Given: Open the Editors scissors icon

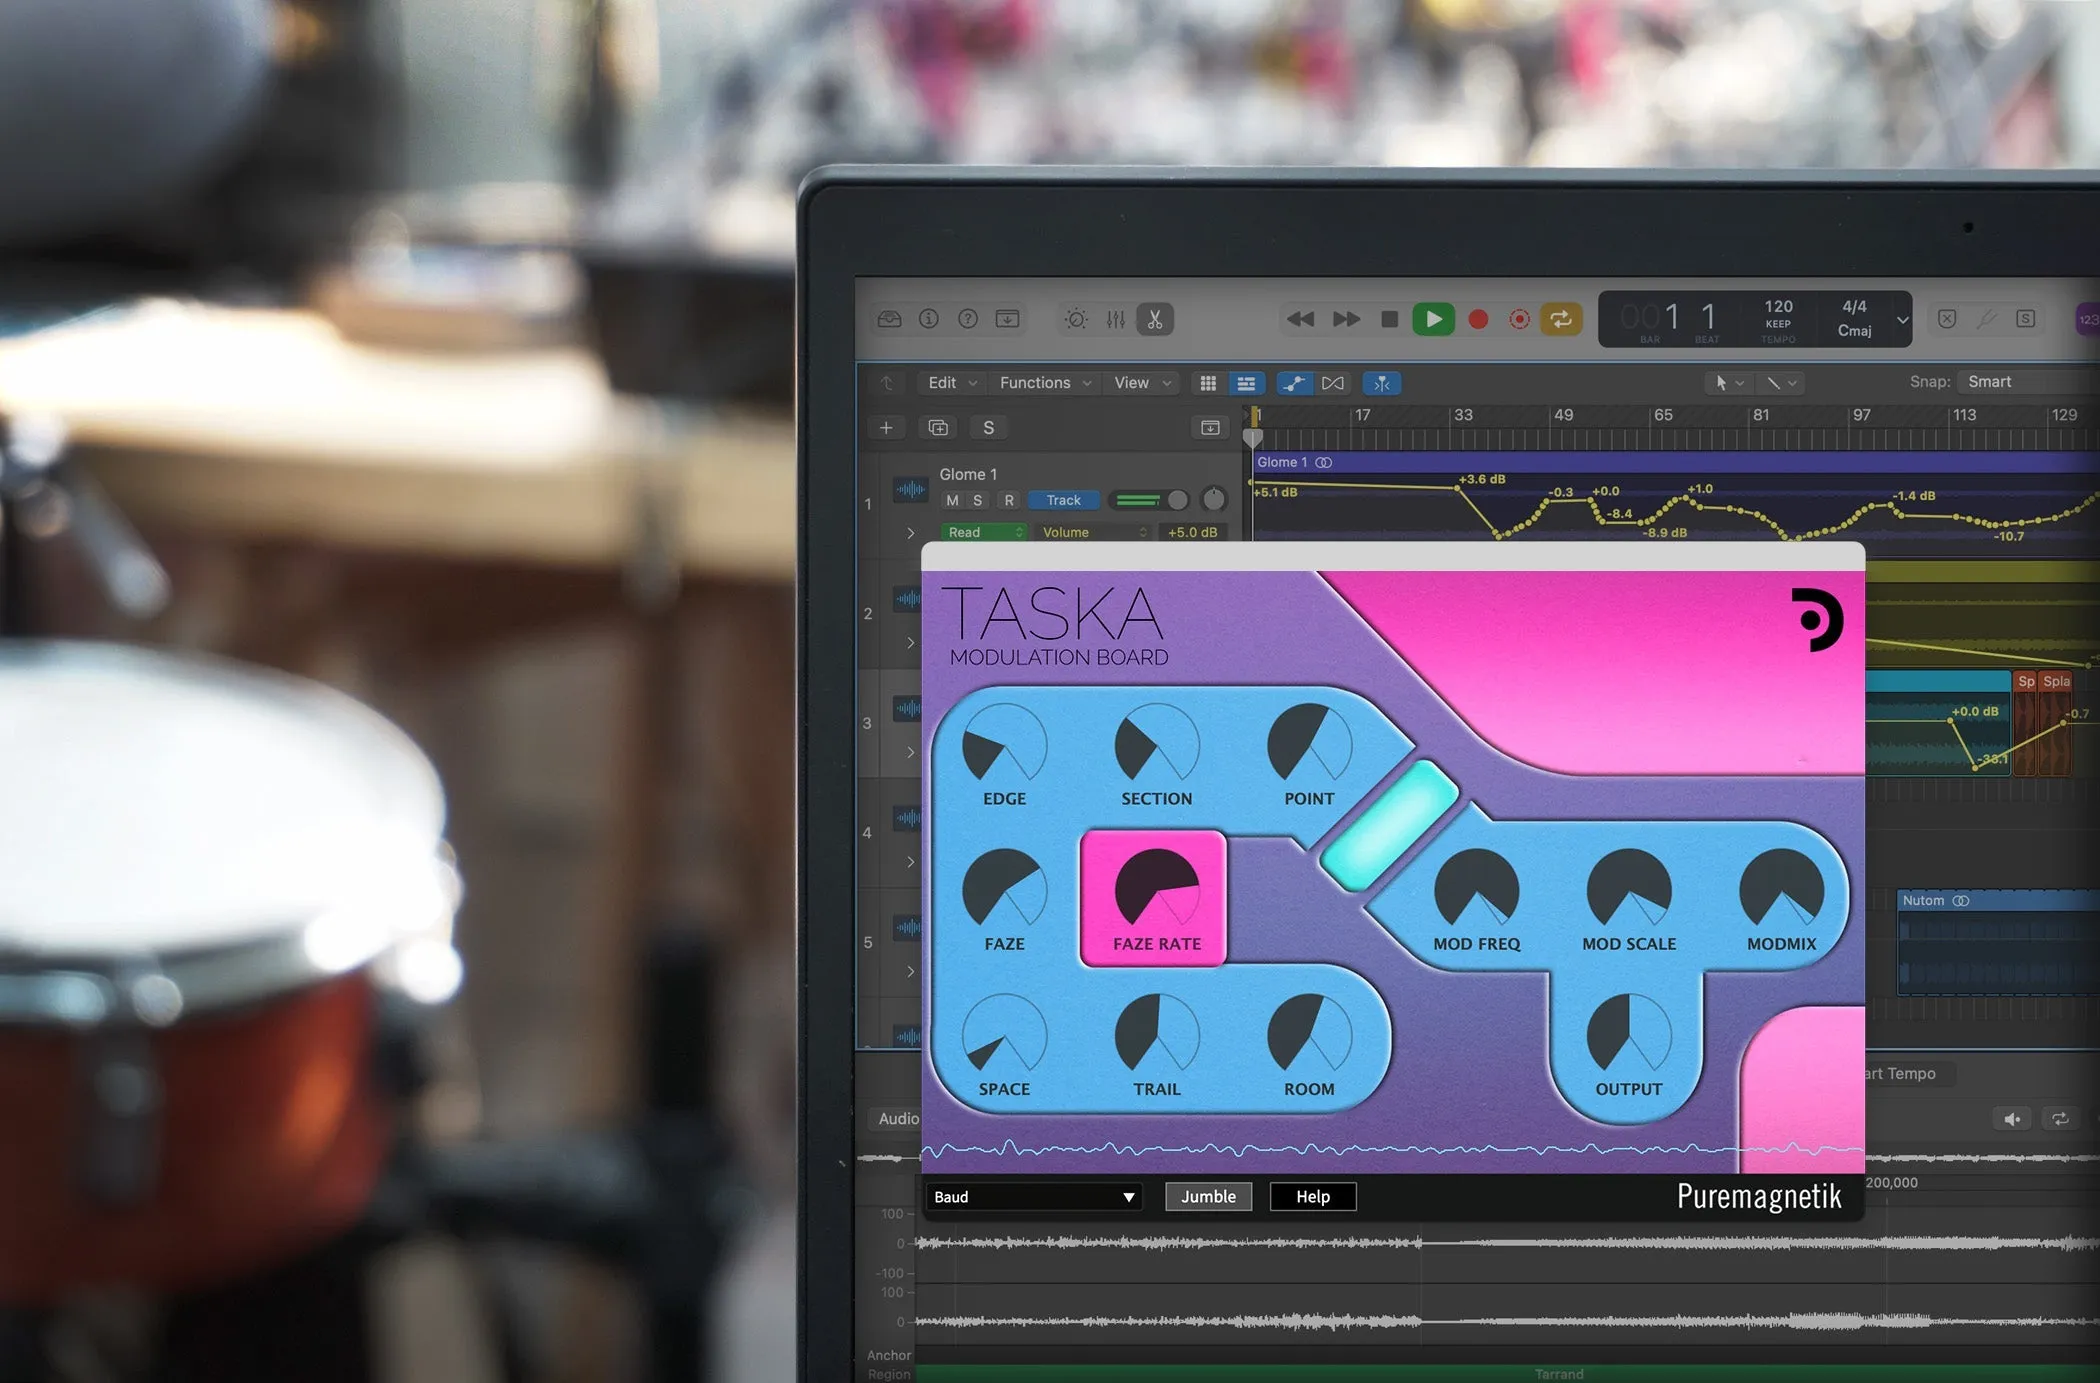Looking at the screenshot, I should [1155, 319].
